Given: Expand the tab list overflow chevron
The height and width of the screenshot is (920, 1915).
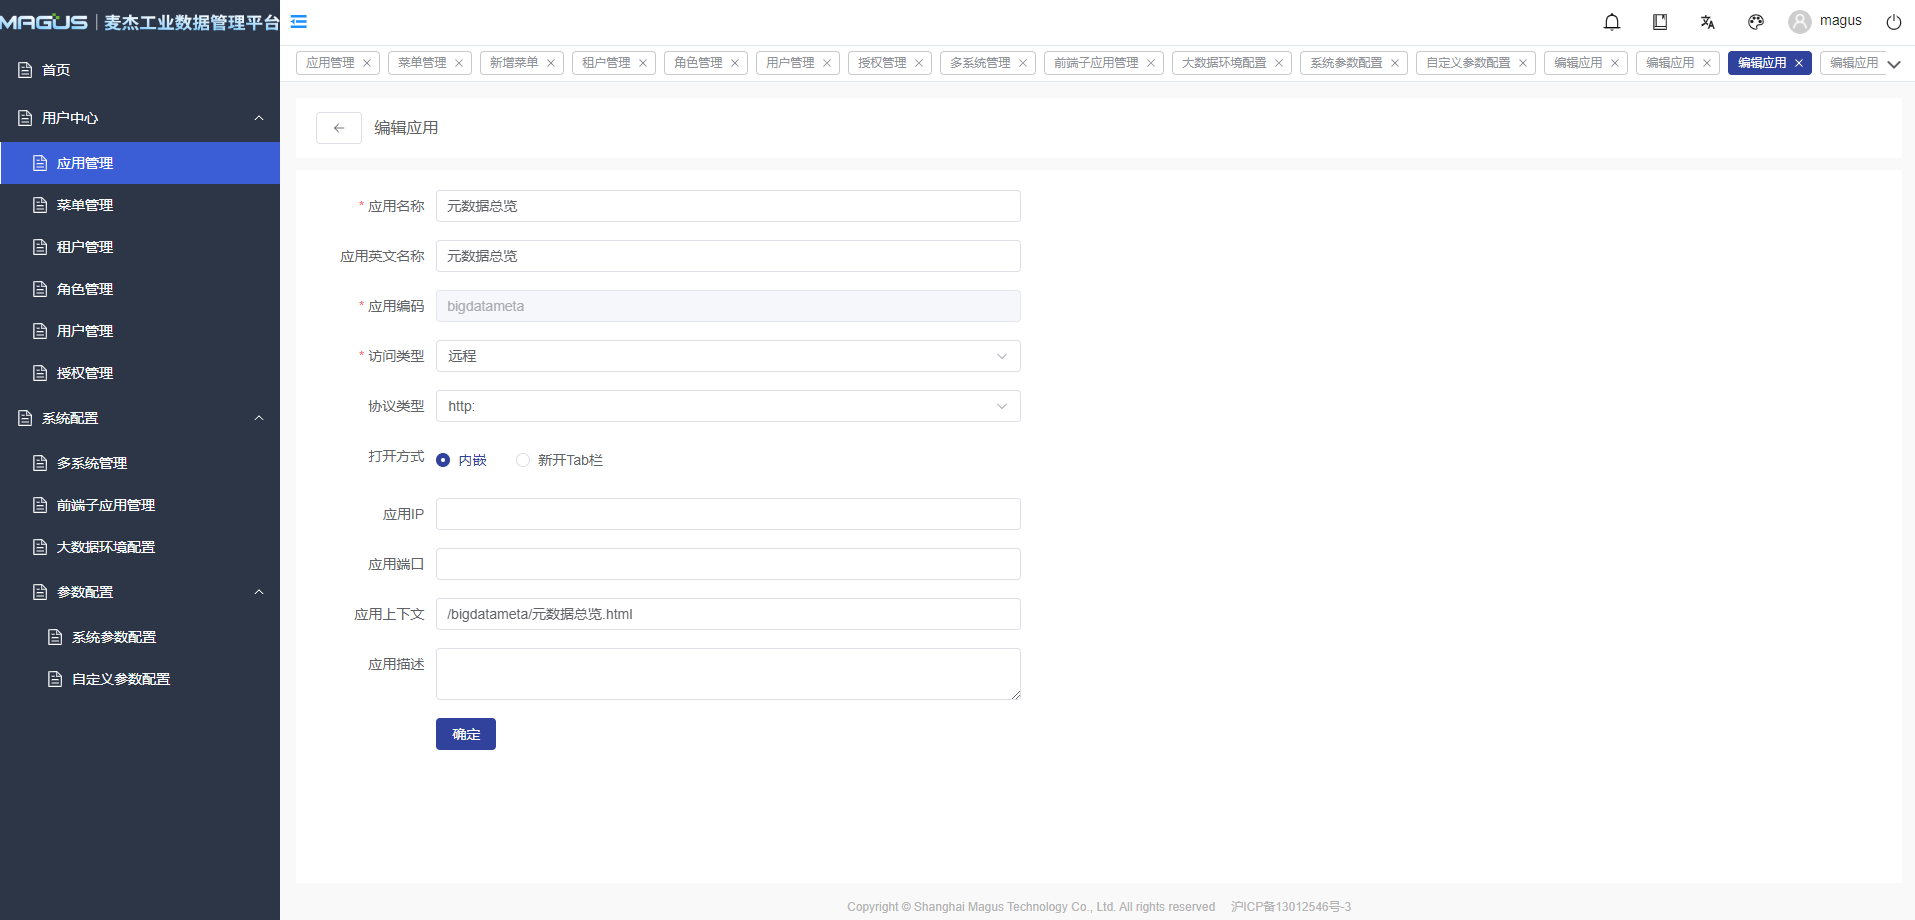Looking at the screenshot, I should coord(1893,64).
